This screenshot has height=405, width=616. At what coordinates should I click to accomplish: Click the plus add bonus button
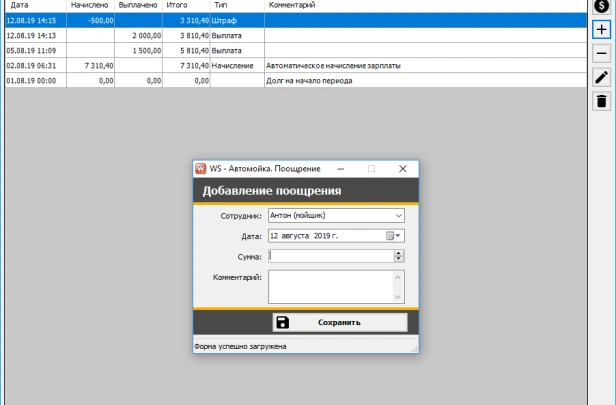click(x=601, y=30)
